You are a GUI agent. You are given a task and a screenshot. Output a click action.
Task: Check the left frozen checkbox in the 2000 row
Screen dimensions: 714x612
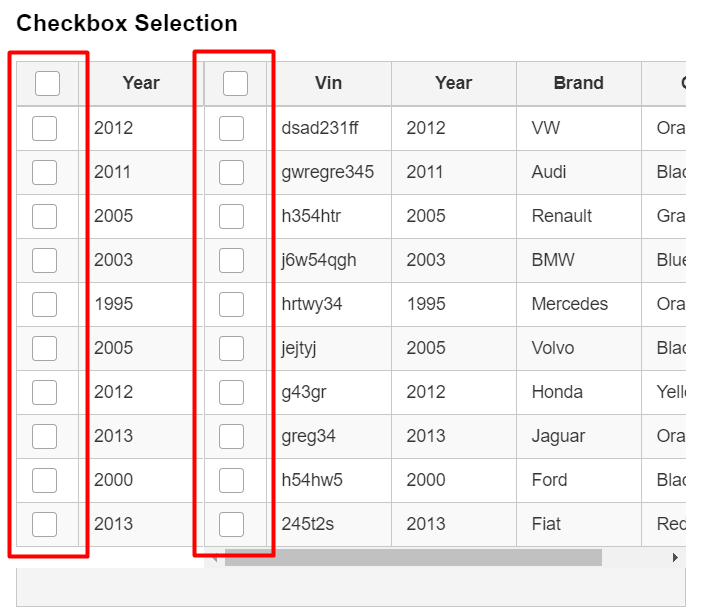pos(44,480)
